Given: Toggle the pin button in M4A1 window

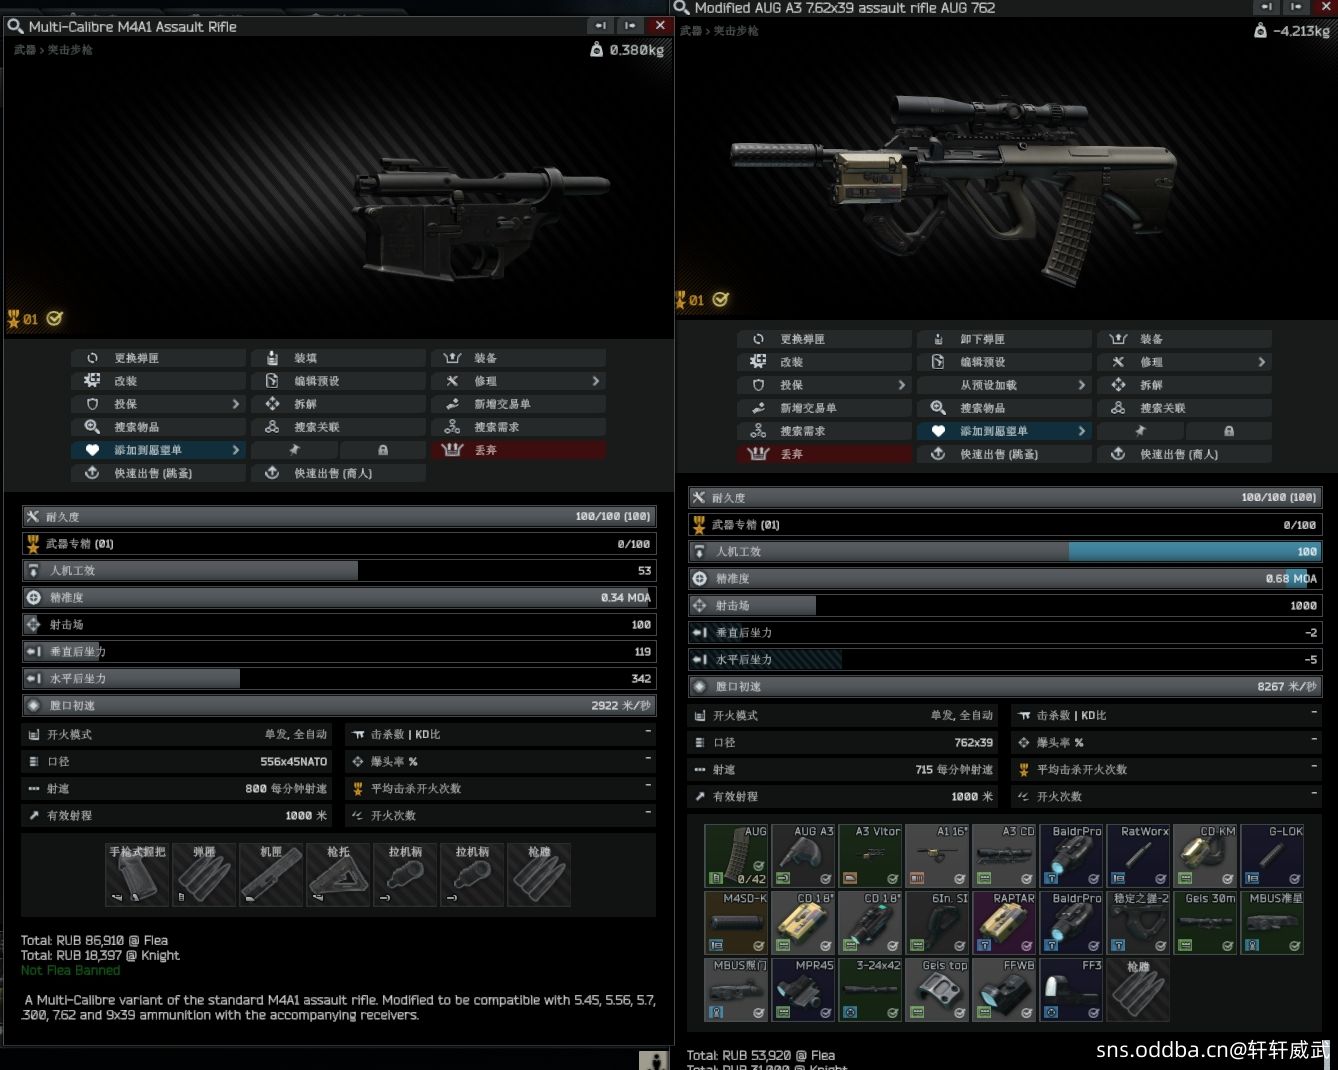Looking at the screenshot, I should 294,450.
